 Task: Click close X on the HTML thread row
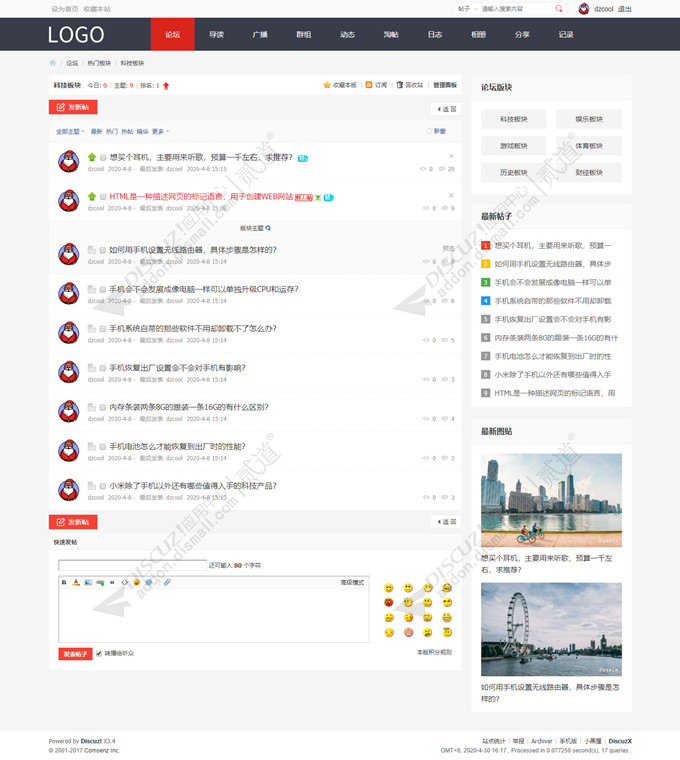[x=451, y=195]
